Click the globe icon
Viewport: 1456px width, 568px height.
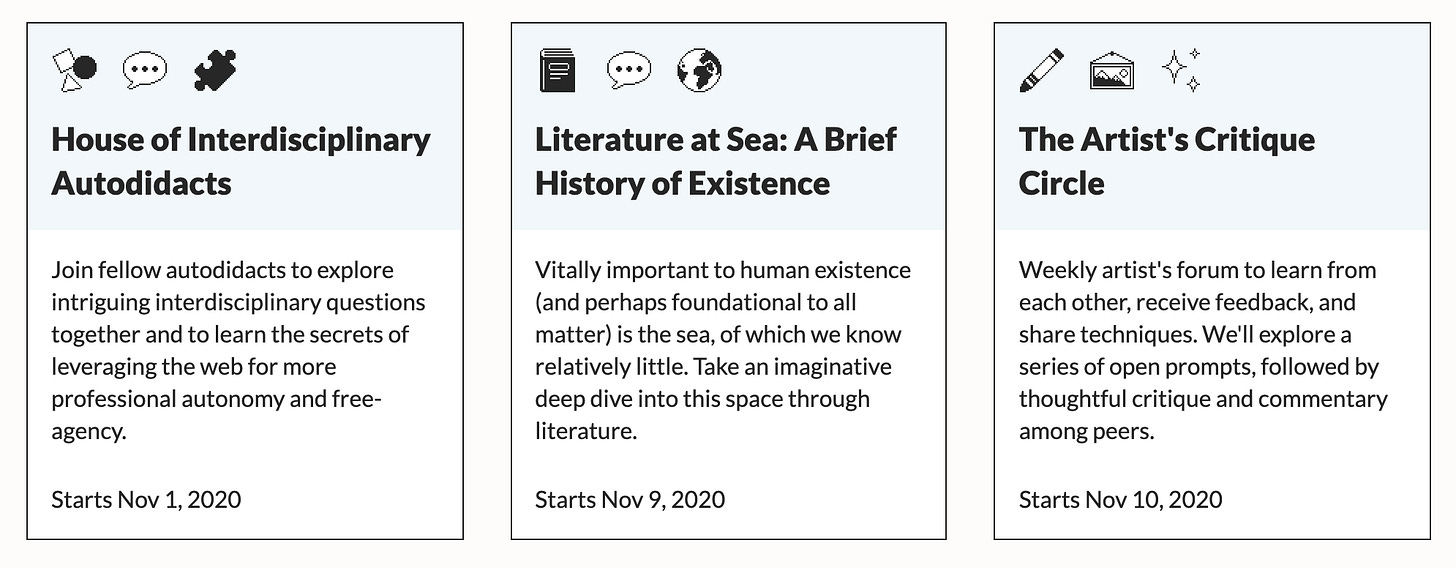pos(699,70)
